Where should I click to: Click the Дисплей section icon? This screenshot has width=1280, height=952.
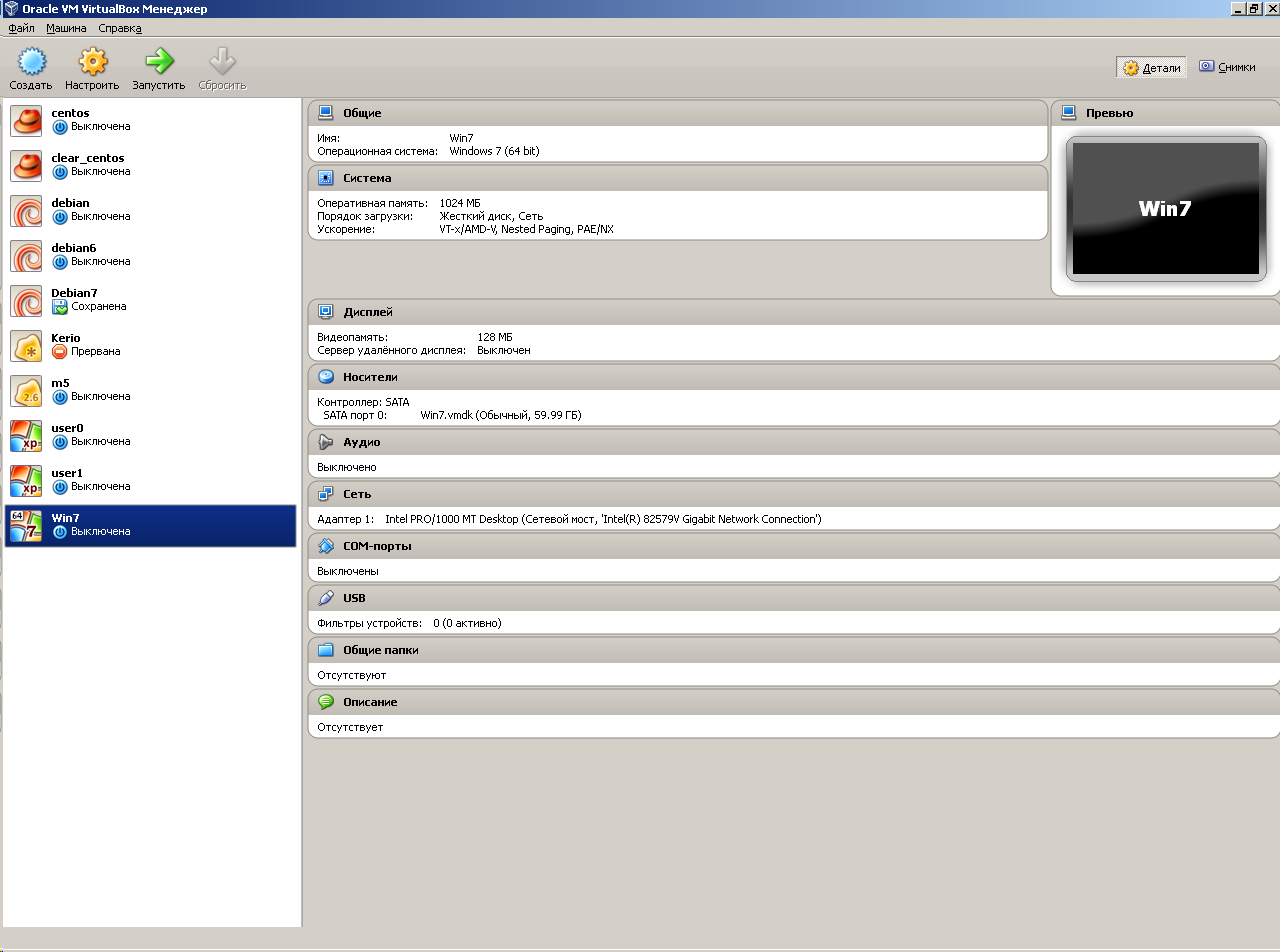pyautogui.click(x=325, y=312)
